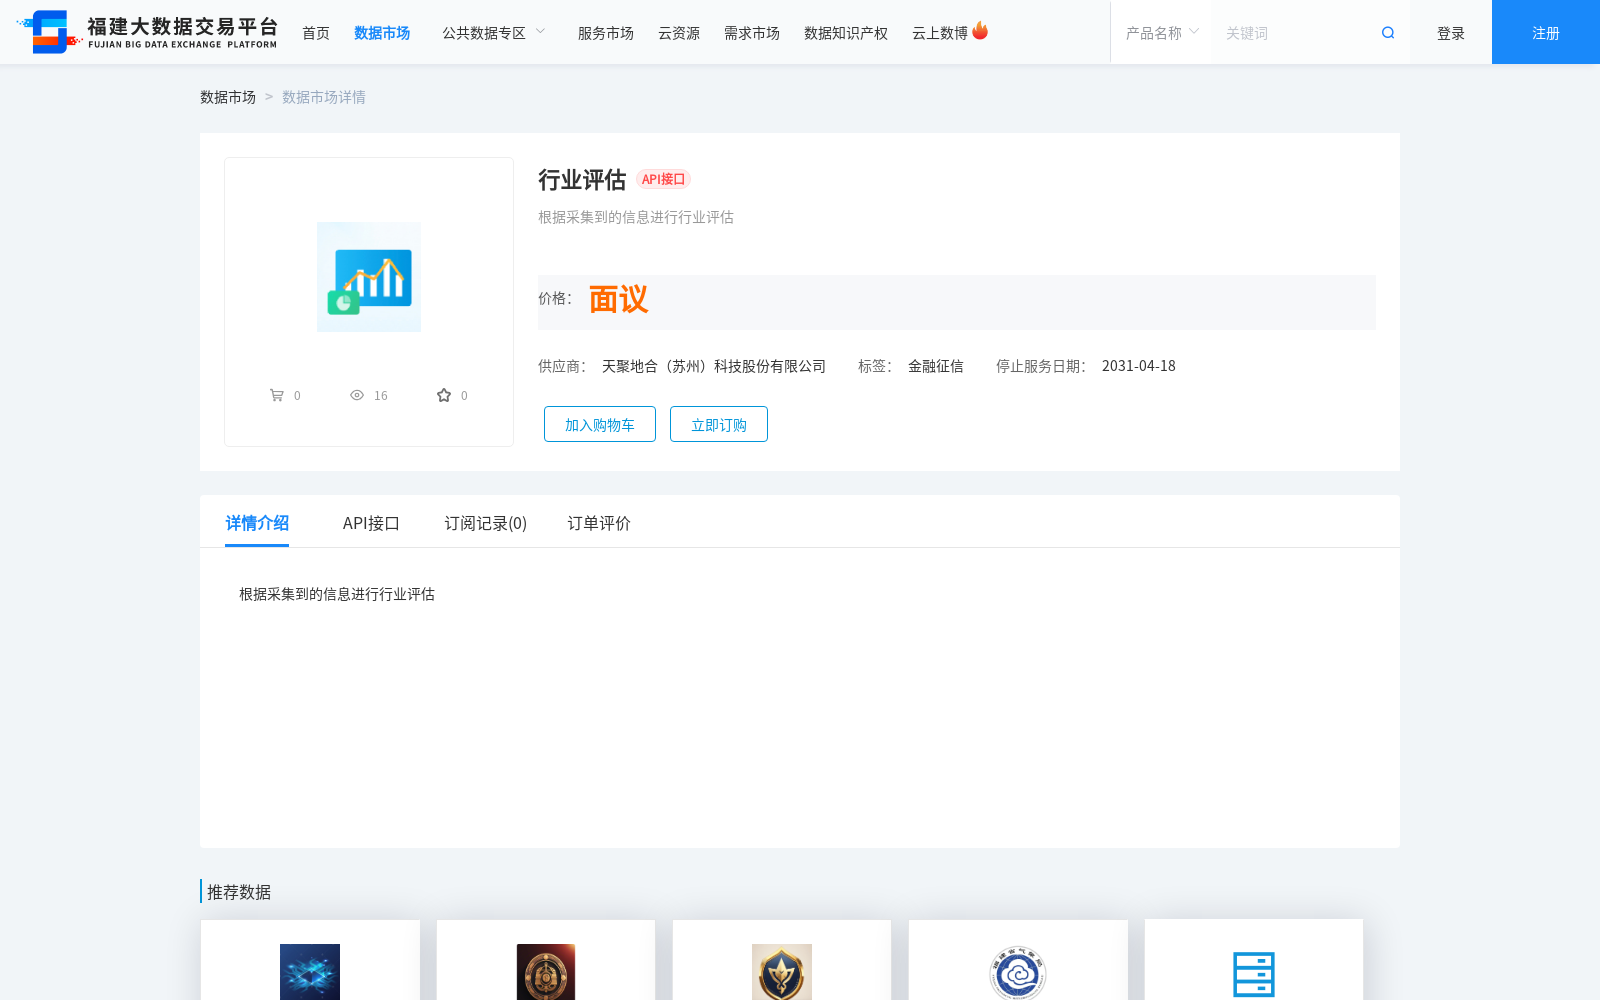Expand the 公共数据专区 dropdown menu
This screenshot has height=1000, width=1600.
click(494, 33)
